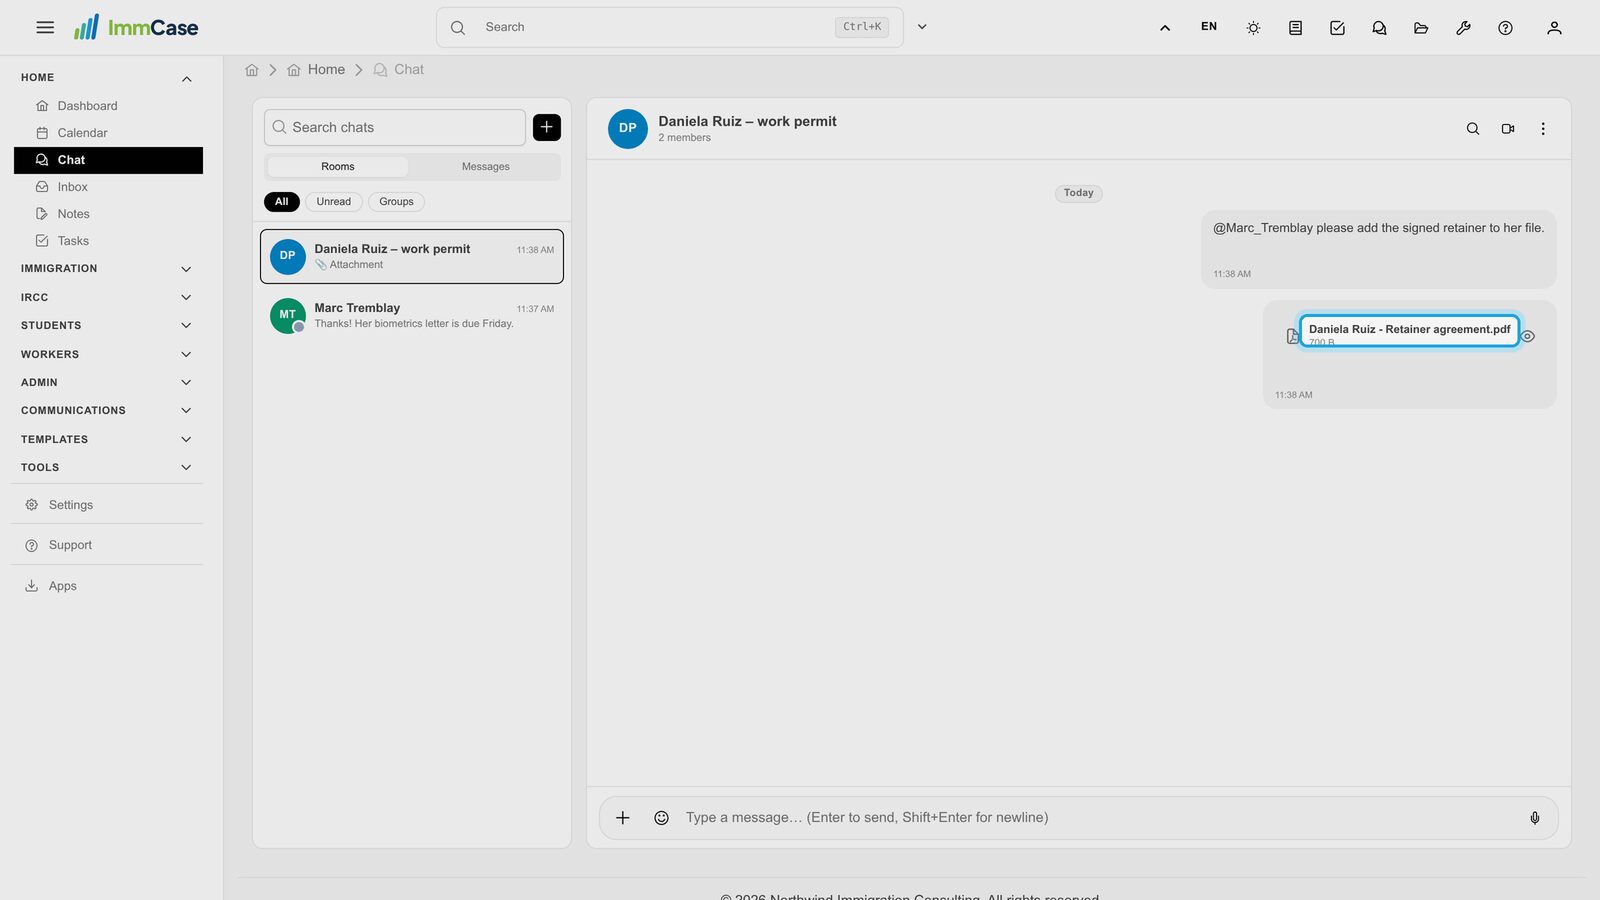This screenshot has height=900, width=1600.
Task: Open the hamburger navigation menu
Action: coord(45,28)
